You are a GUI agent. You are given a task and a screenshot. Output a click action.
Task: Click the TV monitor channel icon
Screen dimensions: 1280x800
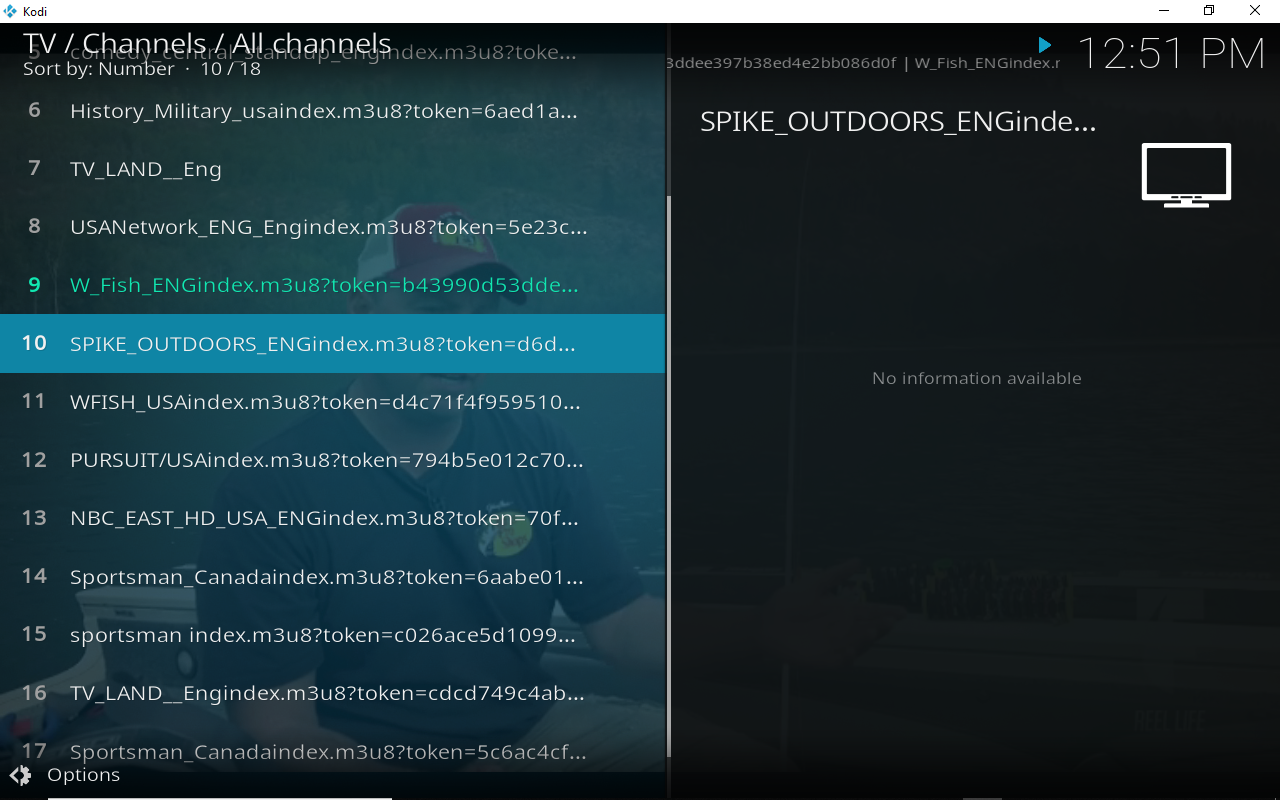pyautogui.click(x=1186, y=175)
